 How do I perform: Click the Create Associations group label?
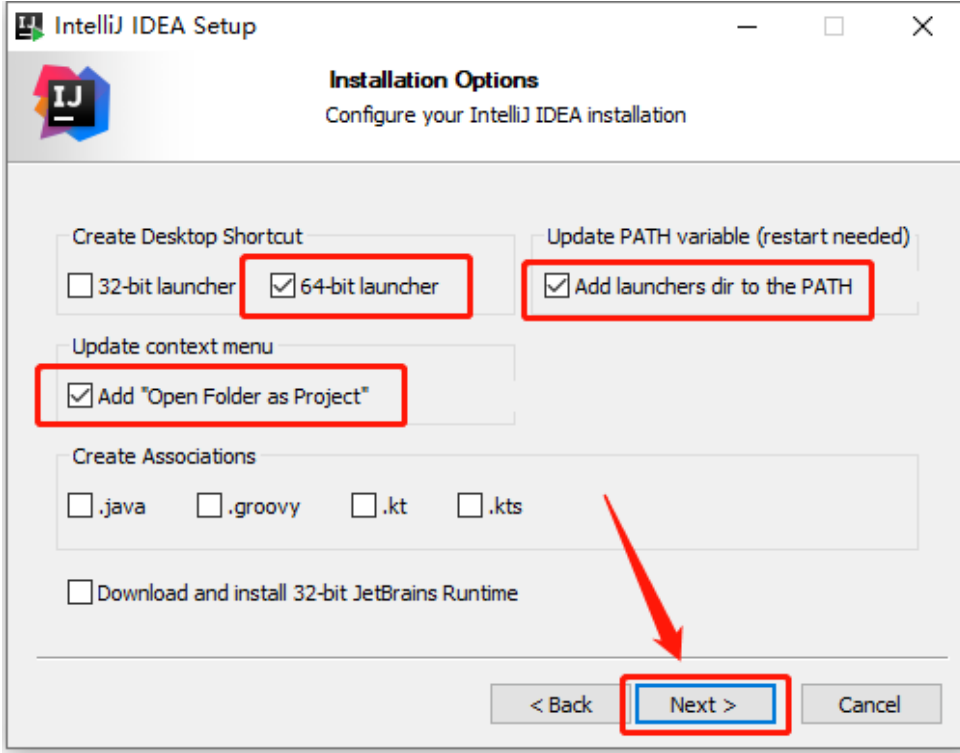(164, 457)
